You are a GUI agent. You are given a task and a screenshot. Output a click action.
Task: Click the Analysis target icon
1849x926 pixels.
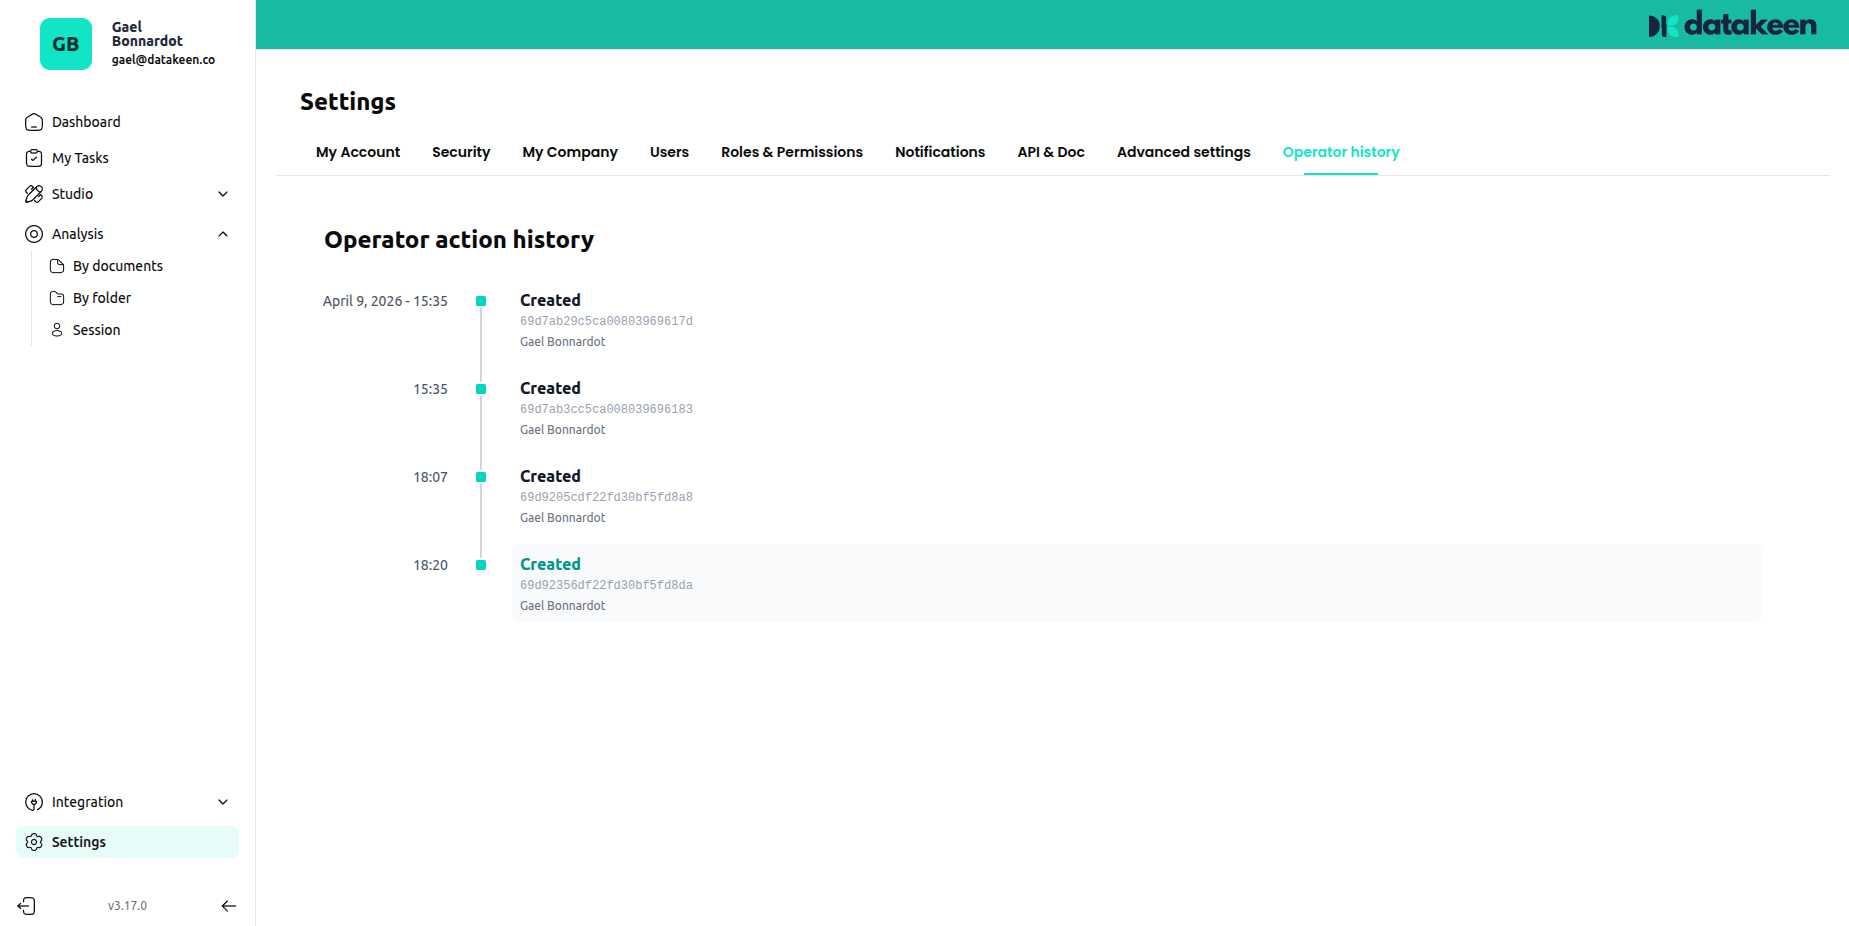[34, 234]
